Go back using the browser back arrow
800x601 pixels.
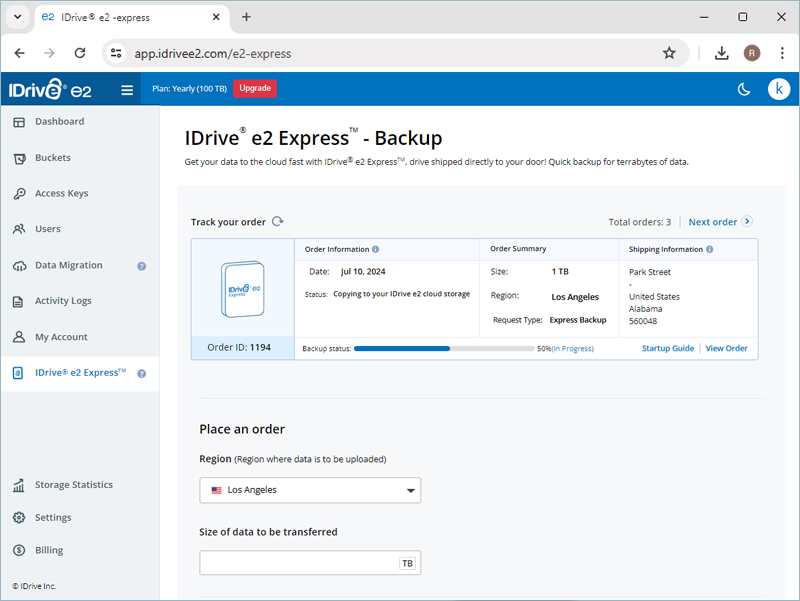[x=19, y=53]
